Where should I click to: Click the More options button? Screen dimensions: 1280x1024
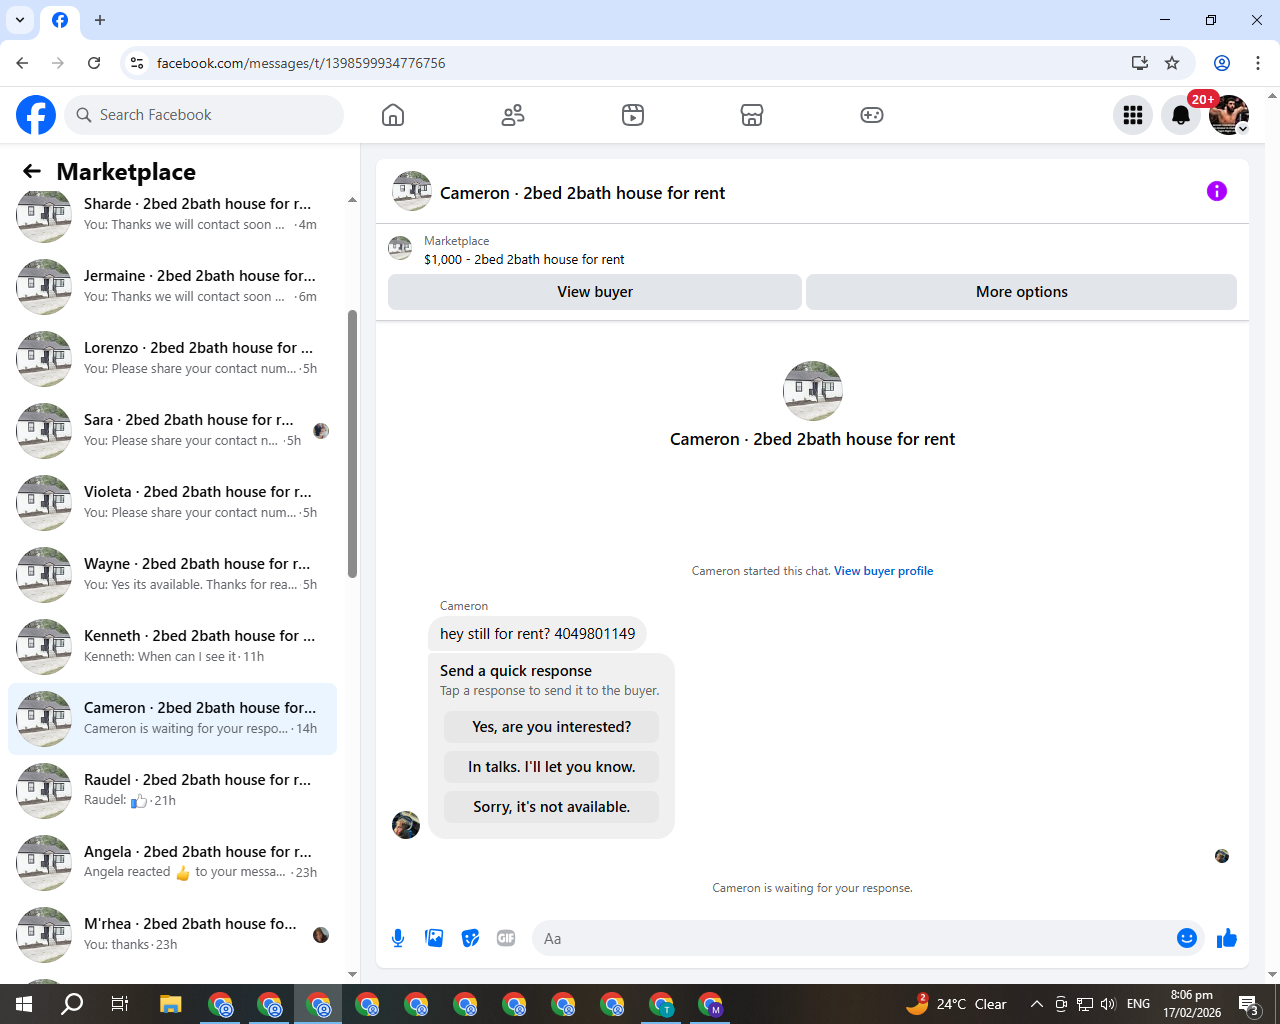click(1021, 292)
